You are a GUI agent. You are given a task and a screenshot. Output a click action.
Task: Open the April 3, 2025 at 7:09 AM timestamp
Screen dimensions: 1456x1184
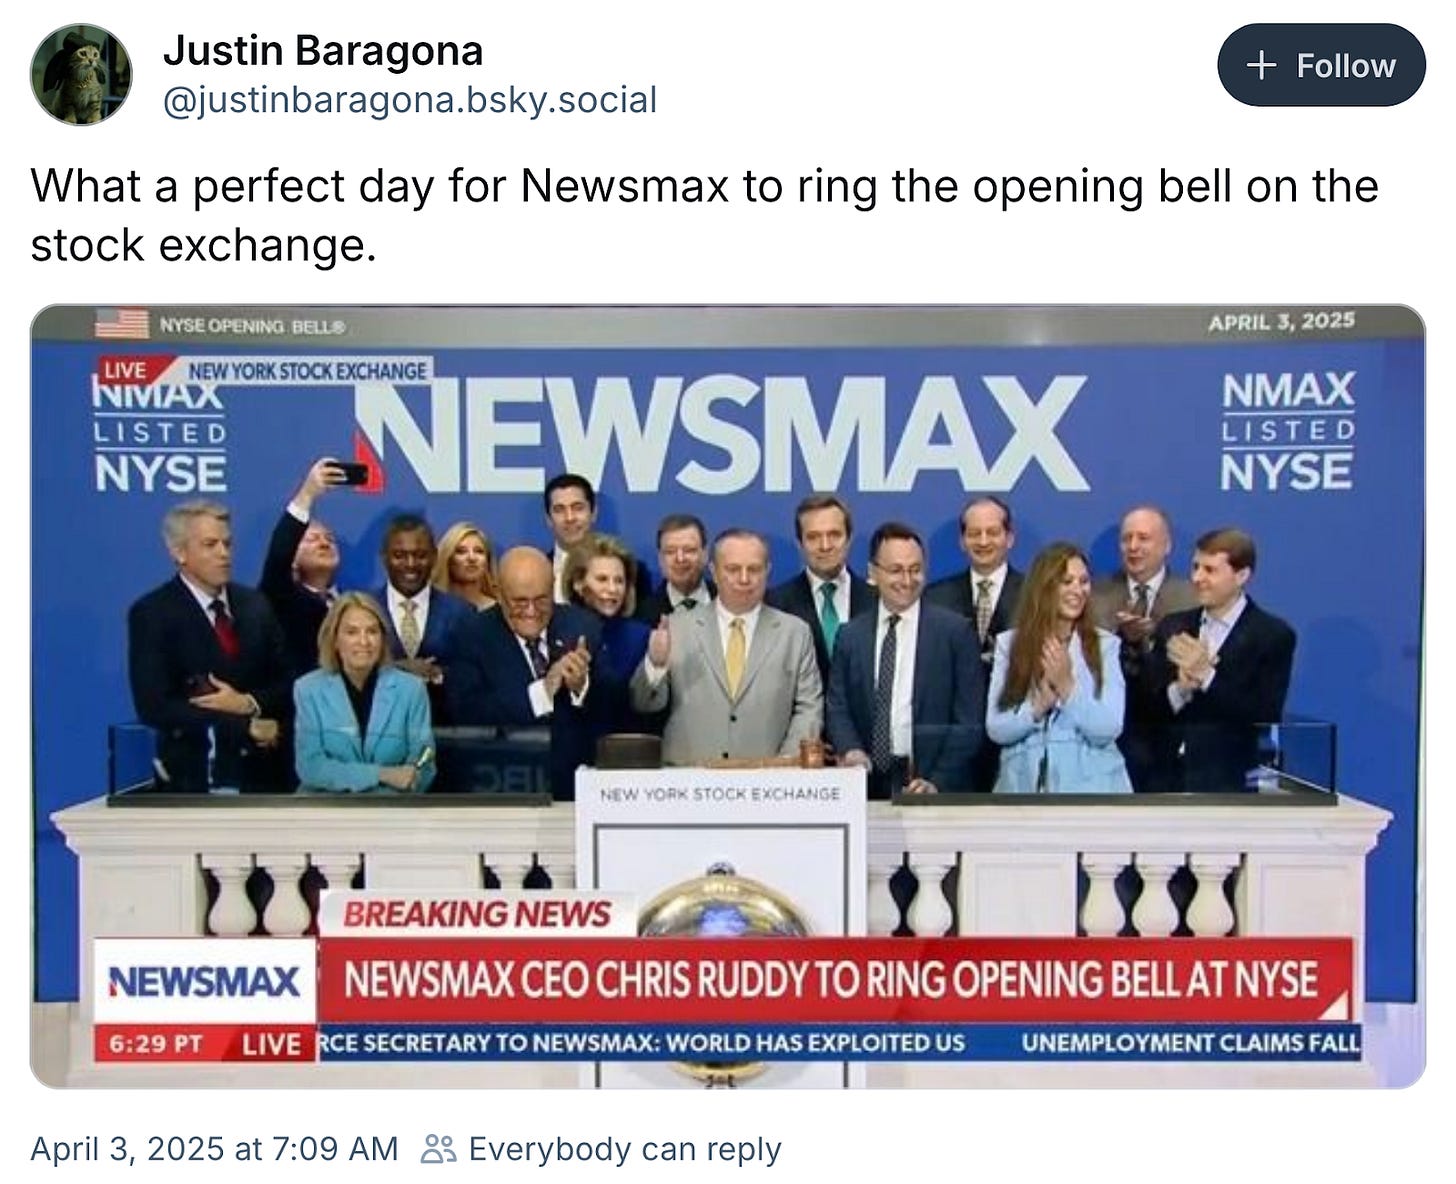tap(214, 1149)
